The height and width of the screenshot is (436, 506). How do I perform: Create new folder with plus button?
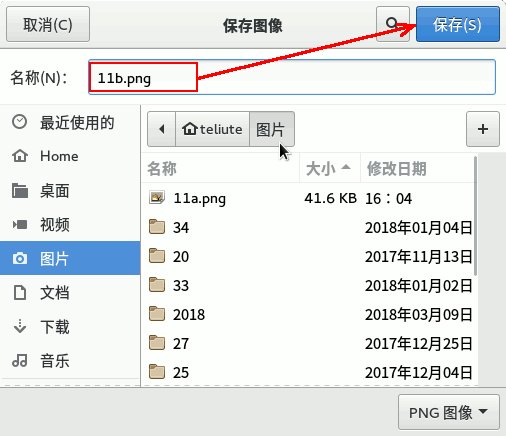(x=483, y=129)
